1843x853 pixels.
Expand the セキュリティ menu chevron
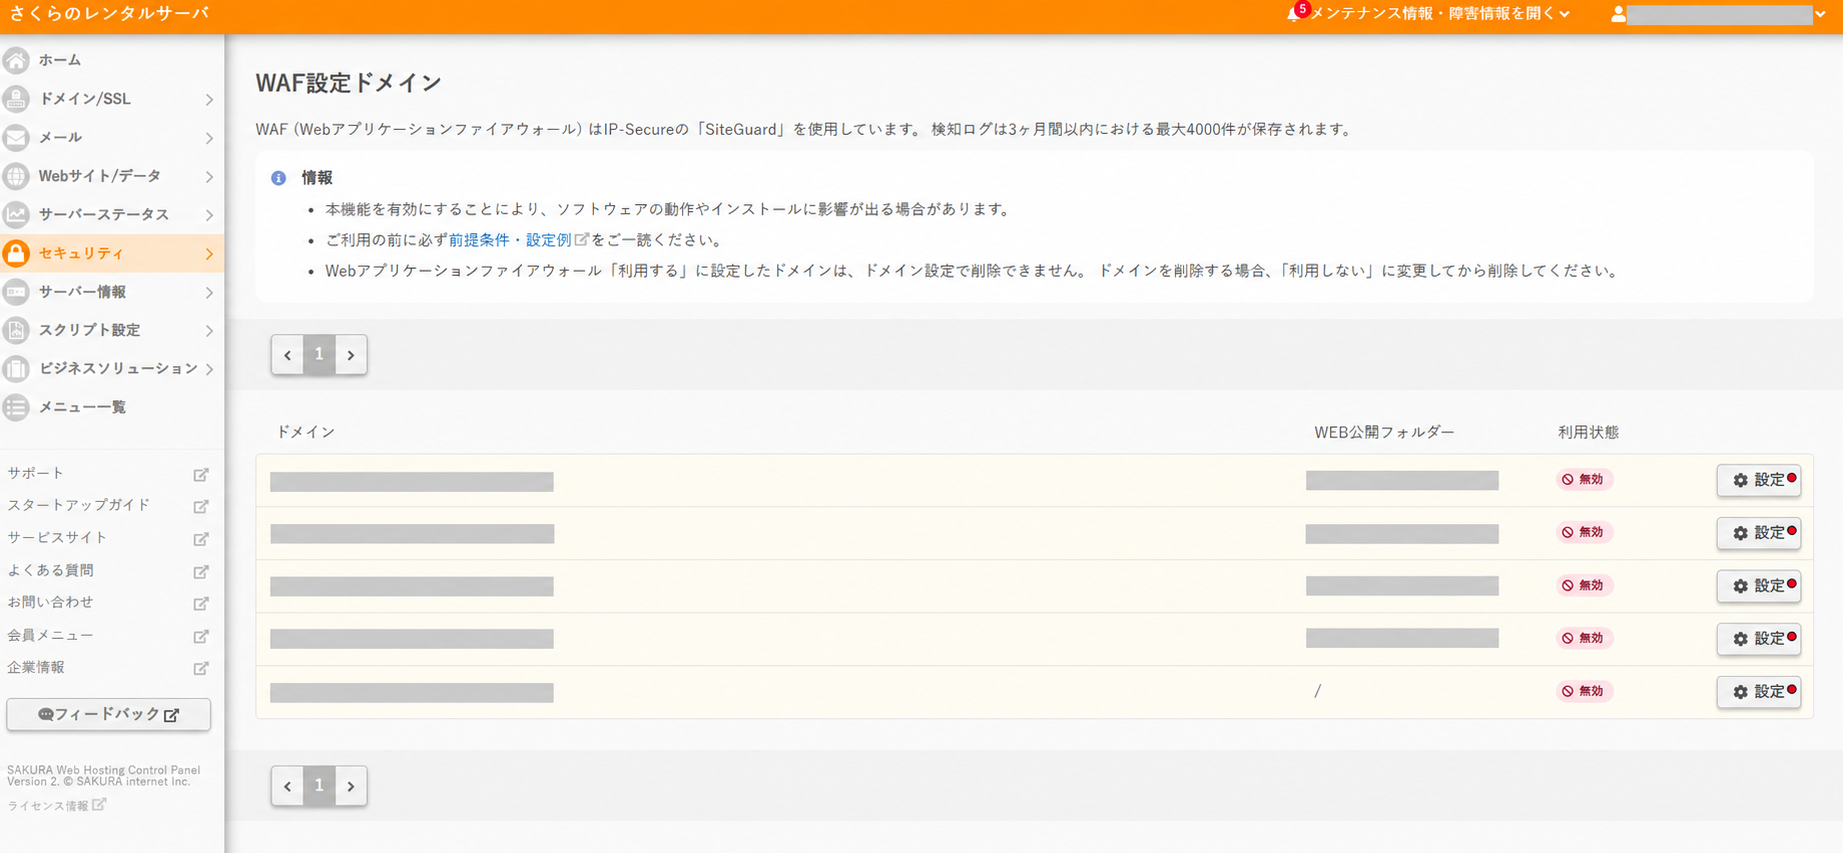(209, 254)
